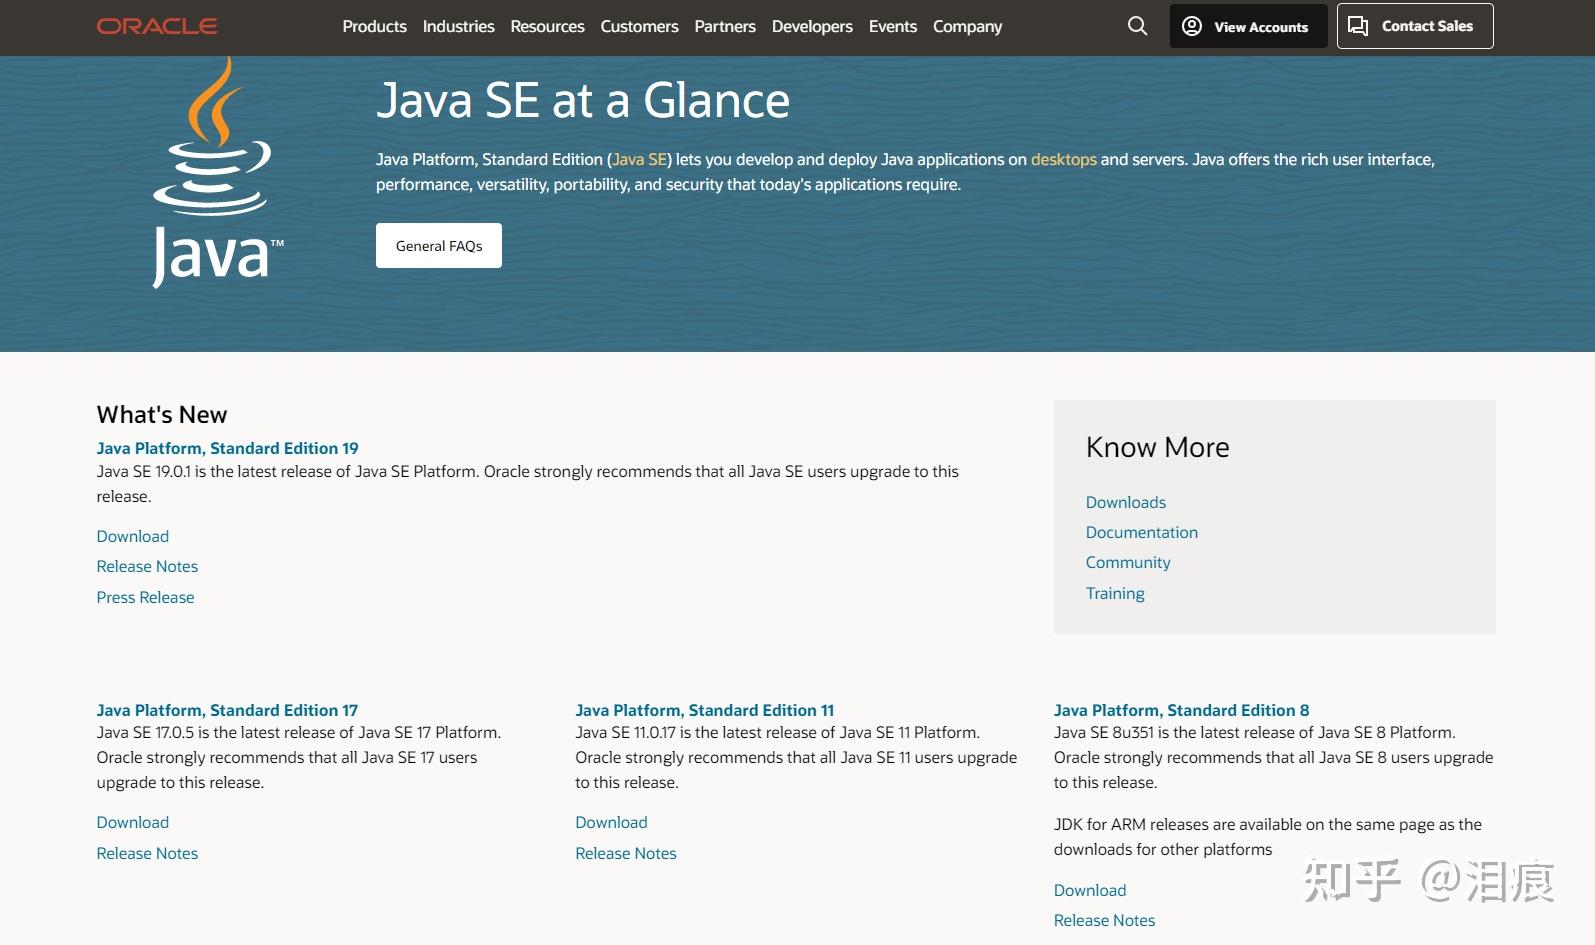Open Release Notes for Java SE 11
Image resolution: width=1595 pixels, height=945 pixels.
(625, 854)
